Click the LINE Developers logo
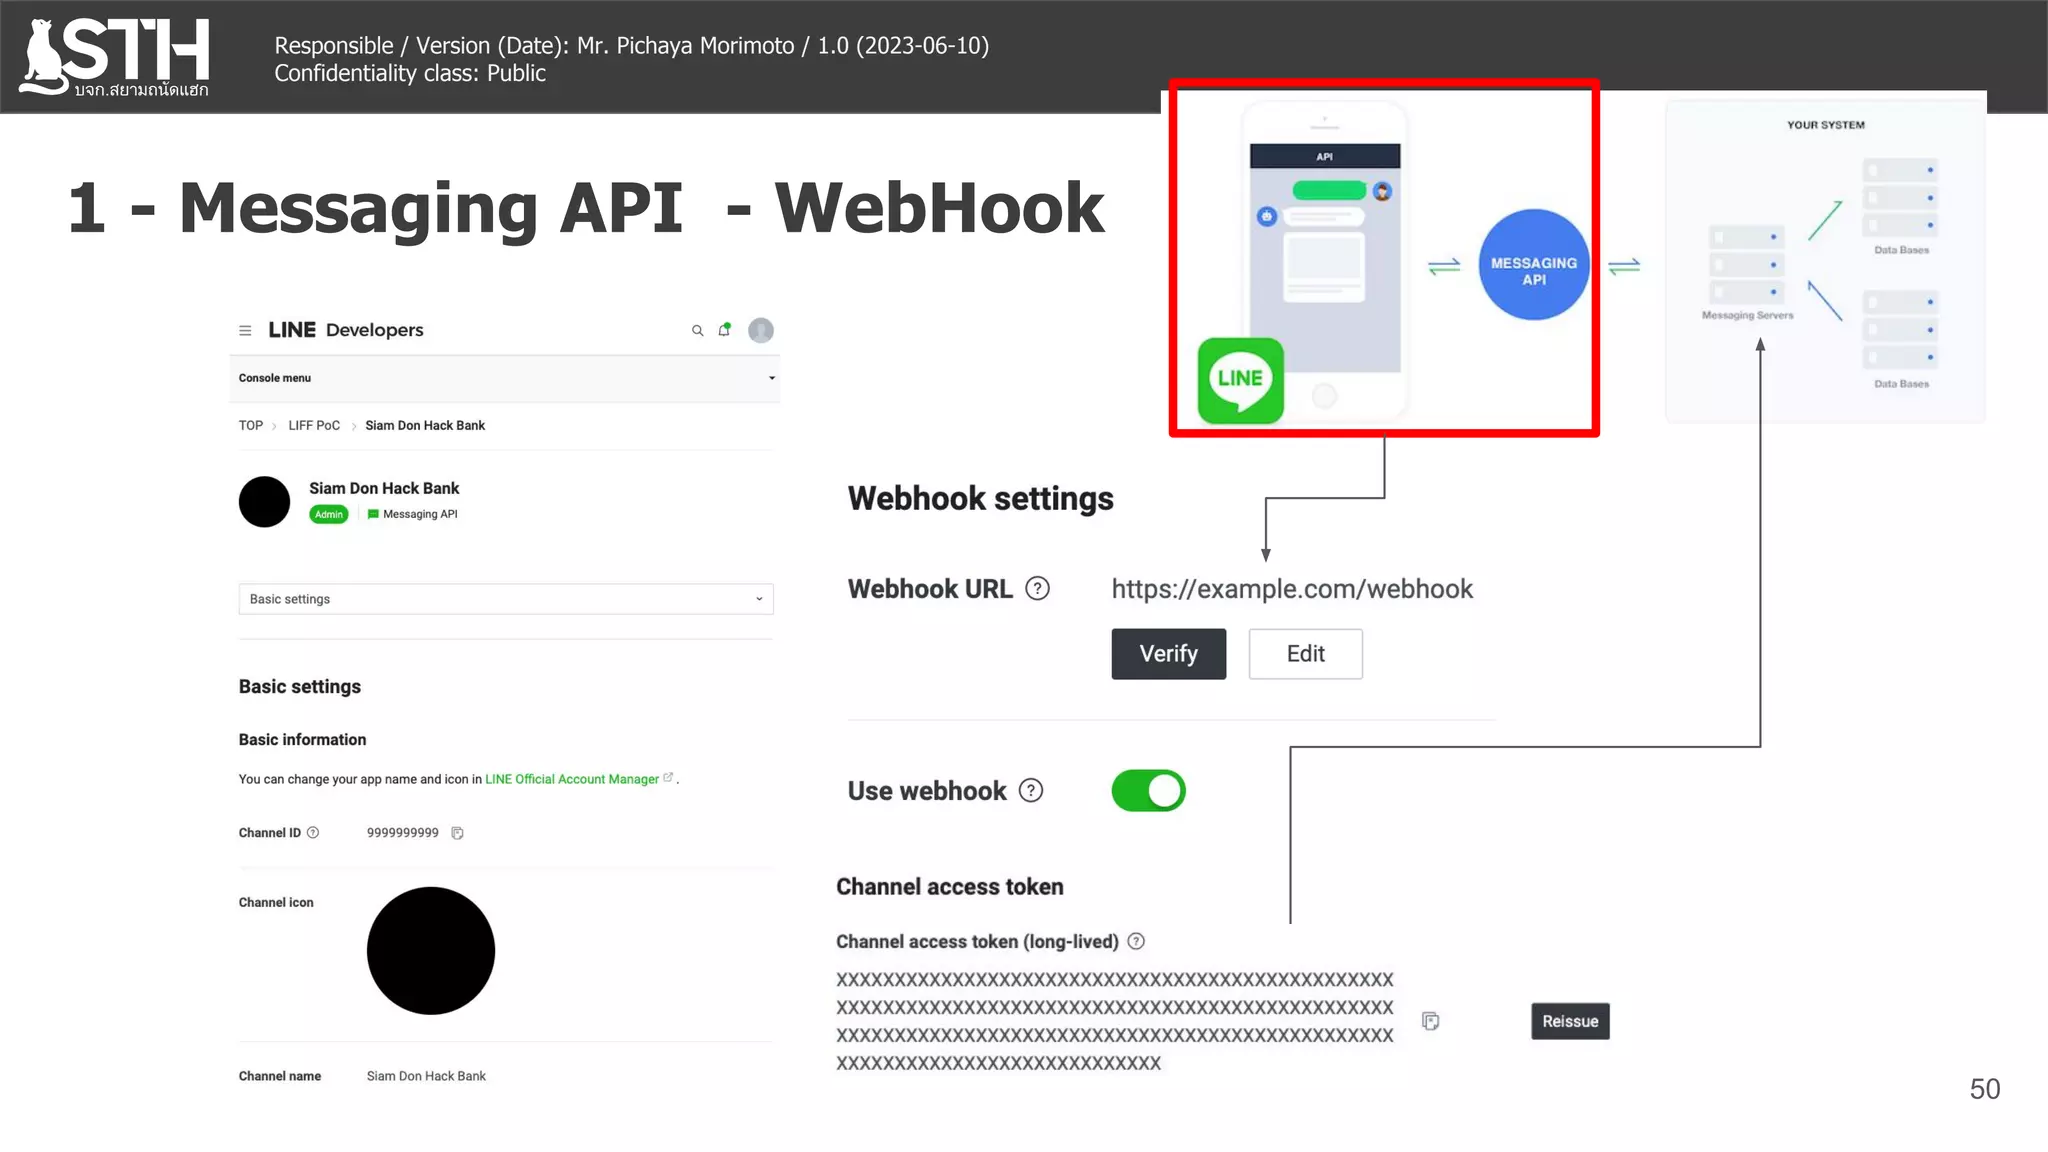Screen dimensions: 2048x1152 click(x=345, y=330)
